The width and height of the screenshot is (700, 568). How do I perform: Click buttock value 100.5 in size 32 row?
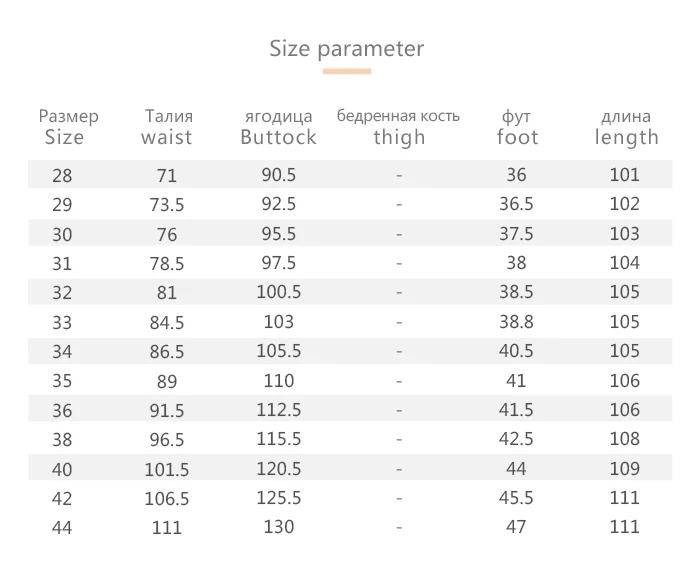[x=279, y=292]
